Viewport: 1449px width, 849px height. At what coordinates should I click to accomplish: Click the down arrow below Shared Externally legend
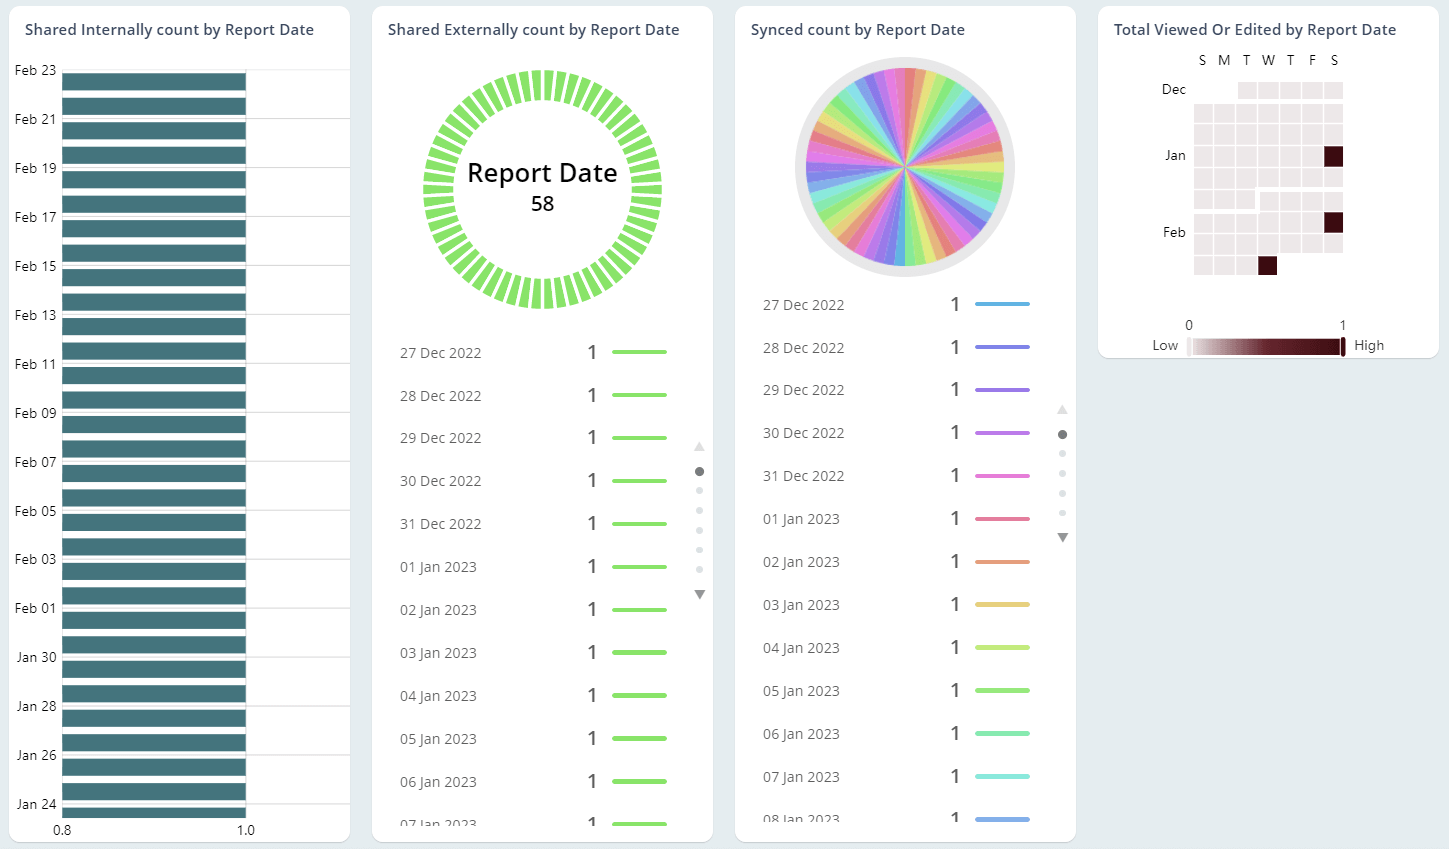[700, 594]
